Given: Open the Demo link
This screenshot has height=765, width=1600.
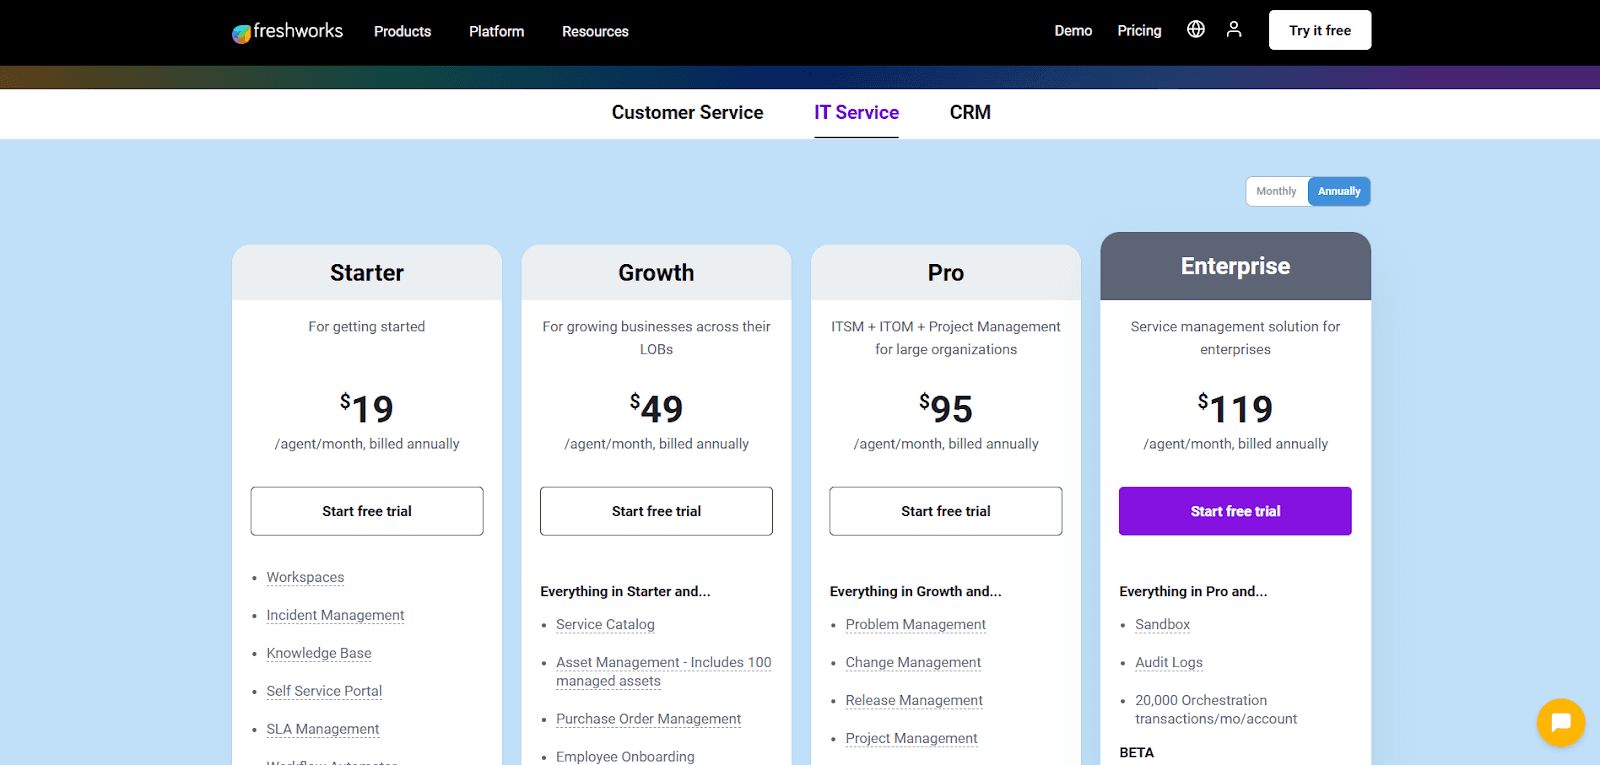Looking at the screenshot, I should (1073, 31).
